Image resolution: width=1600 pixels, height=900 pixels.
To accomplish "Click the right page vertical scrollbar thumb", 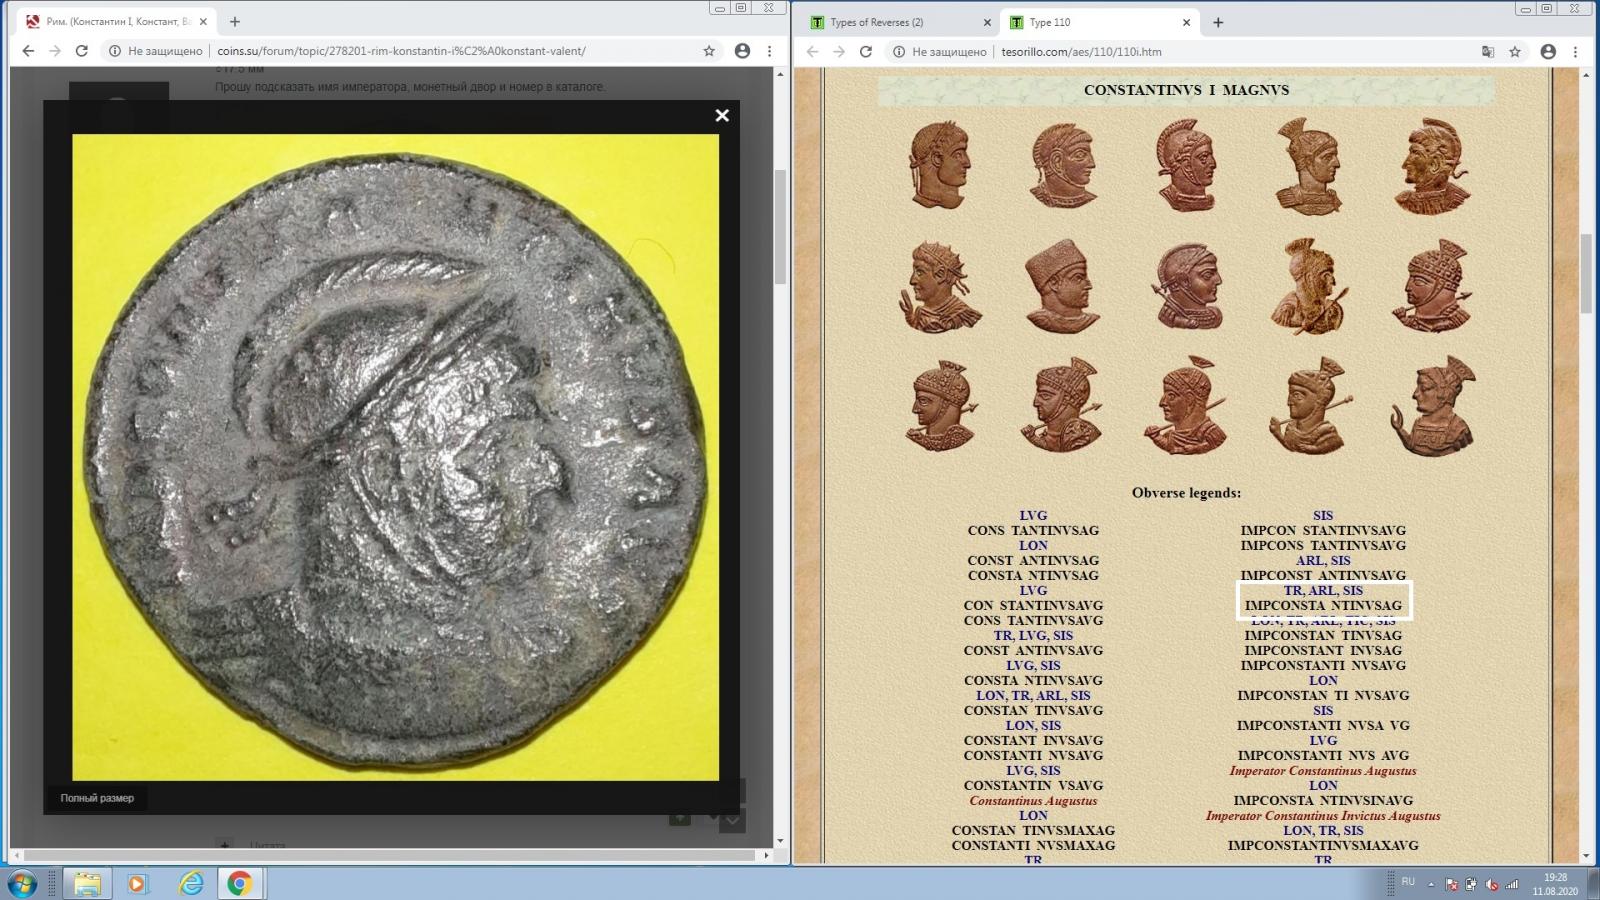I will [1585, 272].
